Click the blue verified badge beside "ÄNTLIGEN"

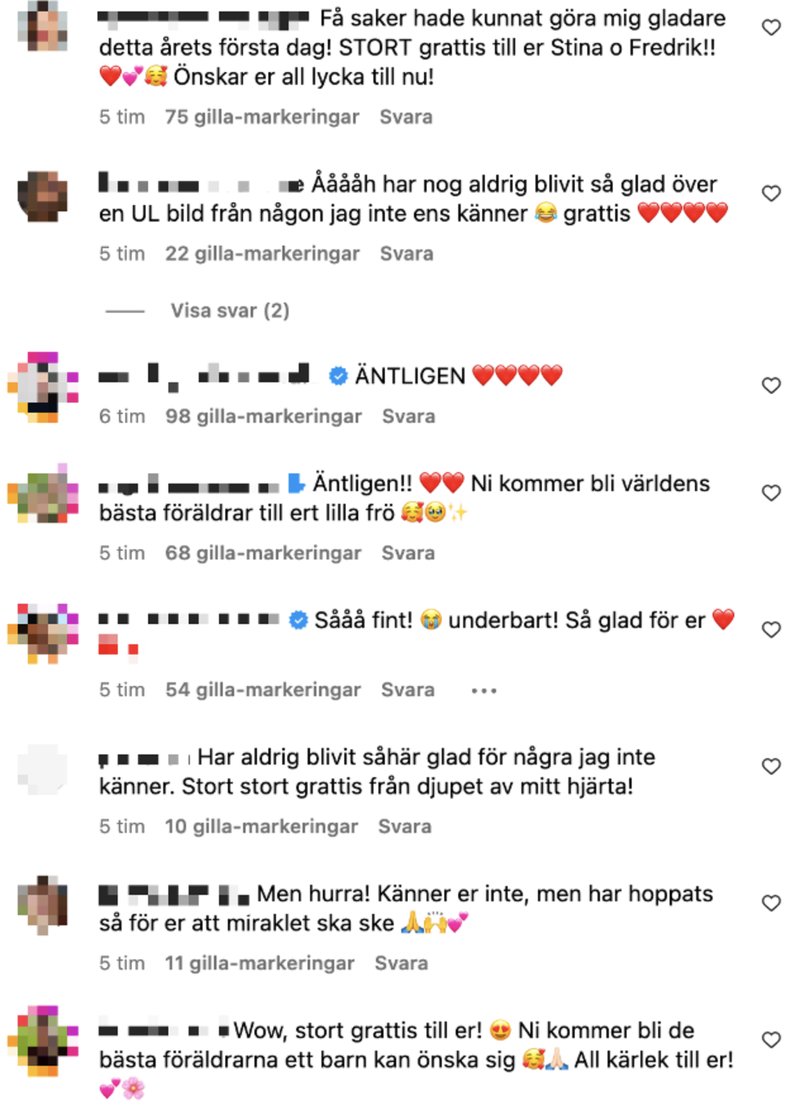point(338,376)
